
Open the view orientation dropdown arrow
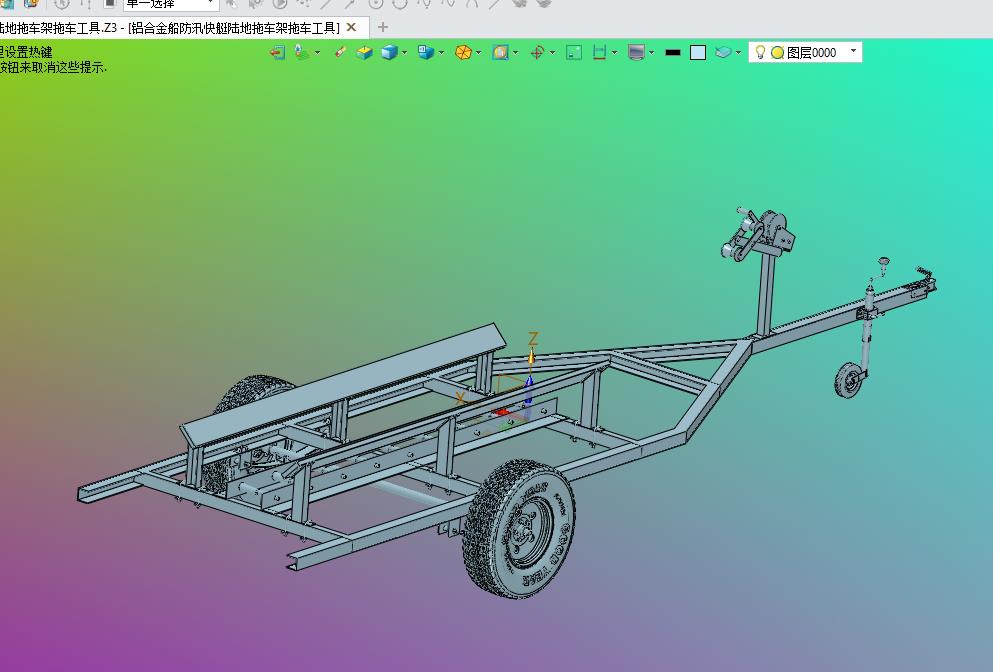pos(441,53)
